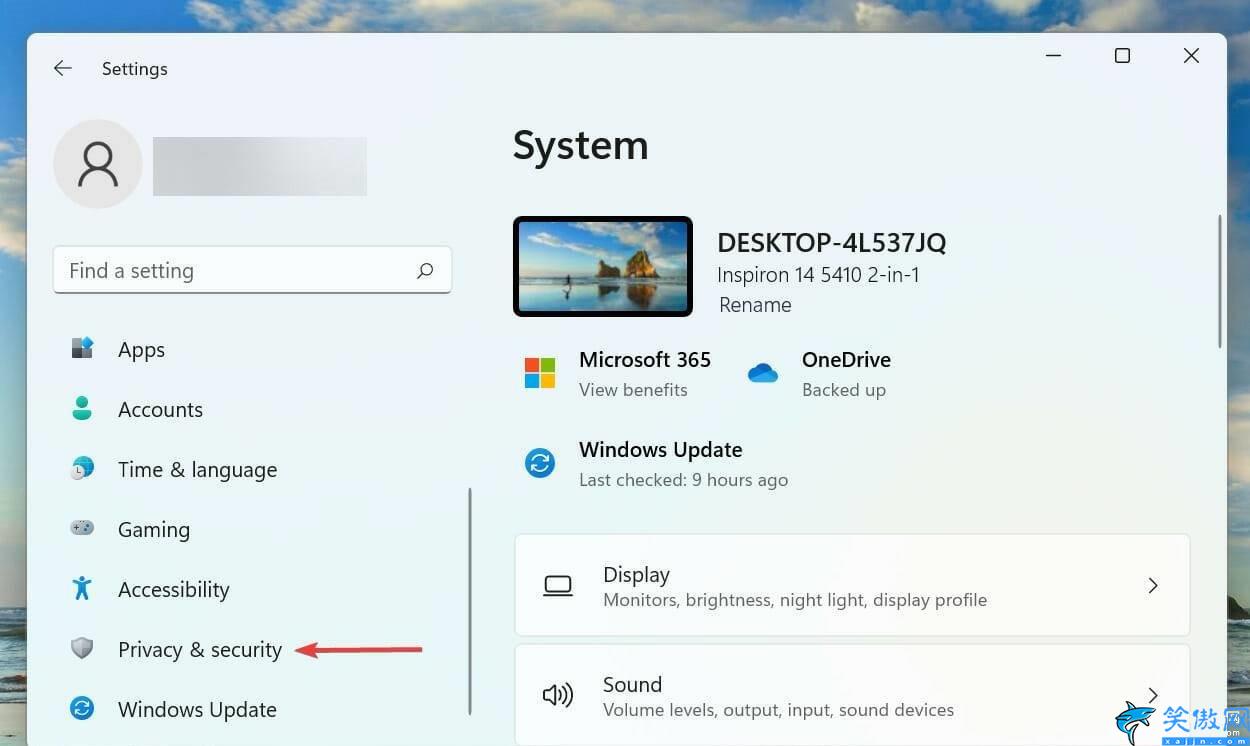Open the Display settings card
This screenshot has width=1250, height=746.
coord(852,585)
